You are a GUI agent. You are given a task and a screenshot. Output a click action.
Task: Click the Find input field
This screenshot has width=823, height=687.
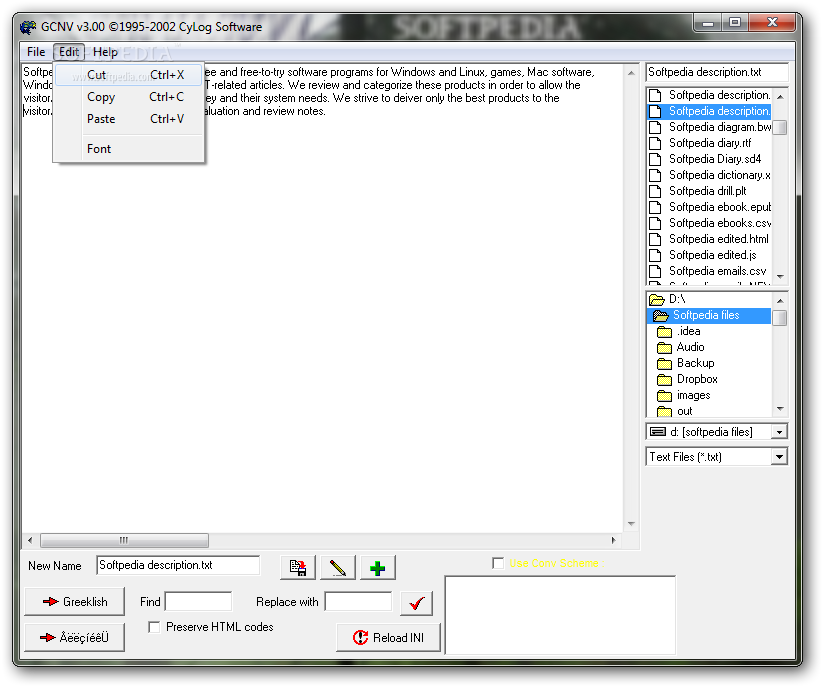[x=198, y=602]
